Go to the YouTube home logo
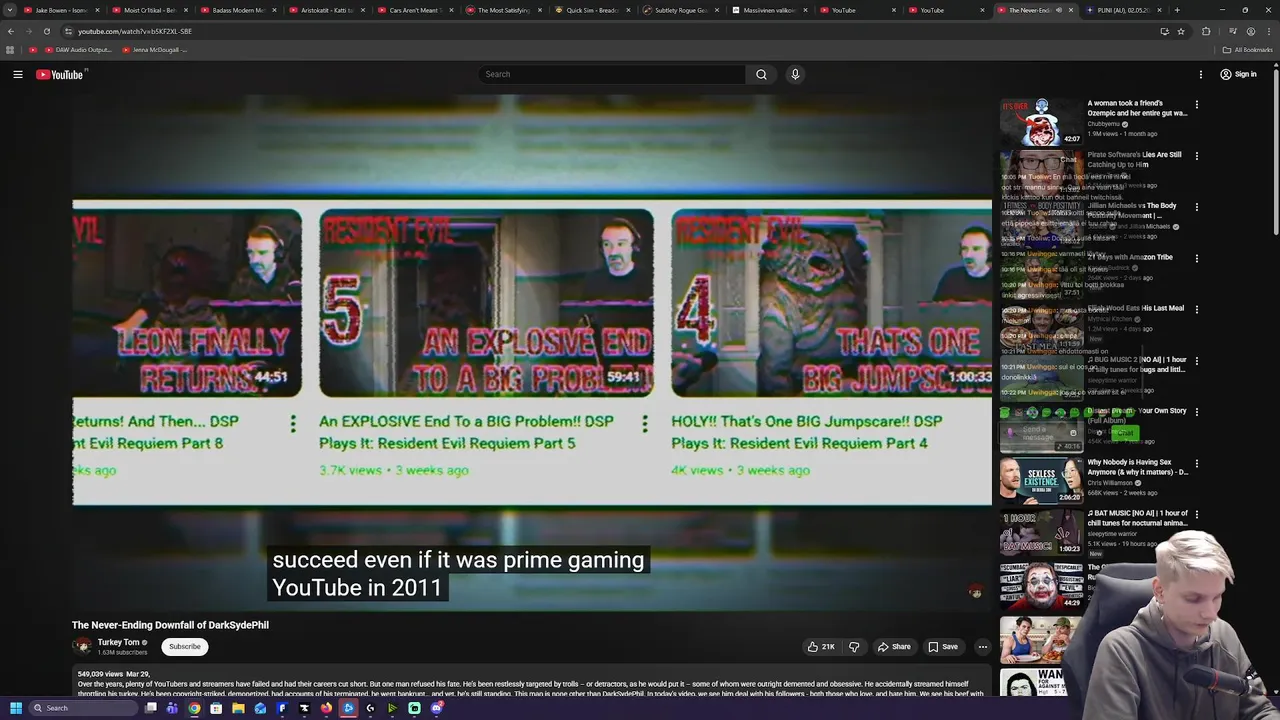This screenshot has height=720, width=1280. [x=60, y=74]
